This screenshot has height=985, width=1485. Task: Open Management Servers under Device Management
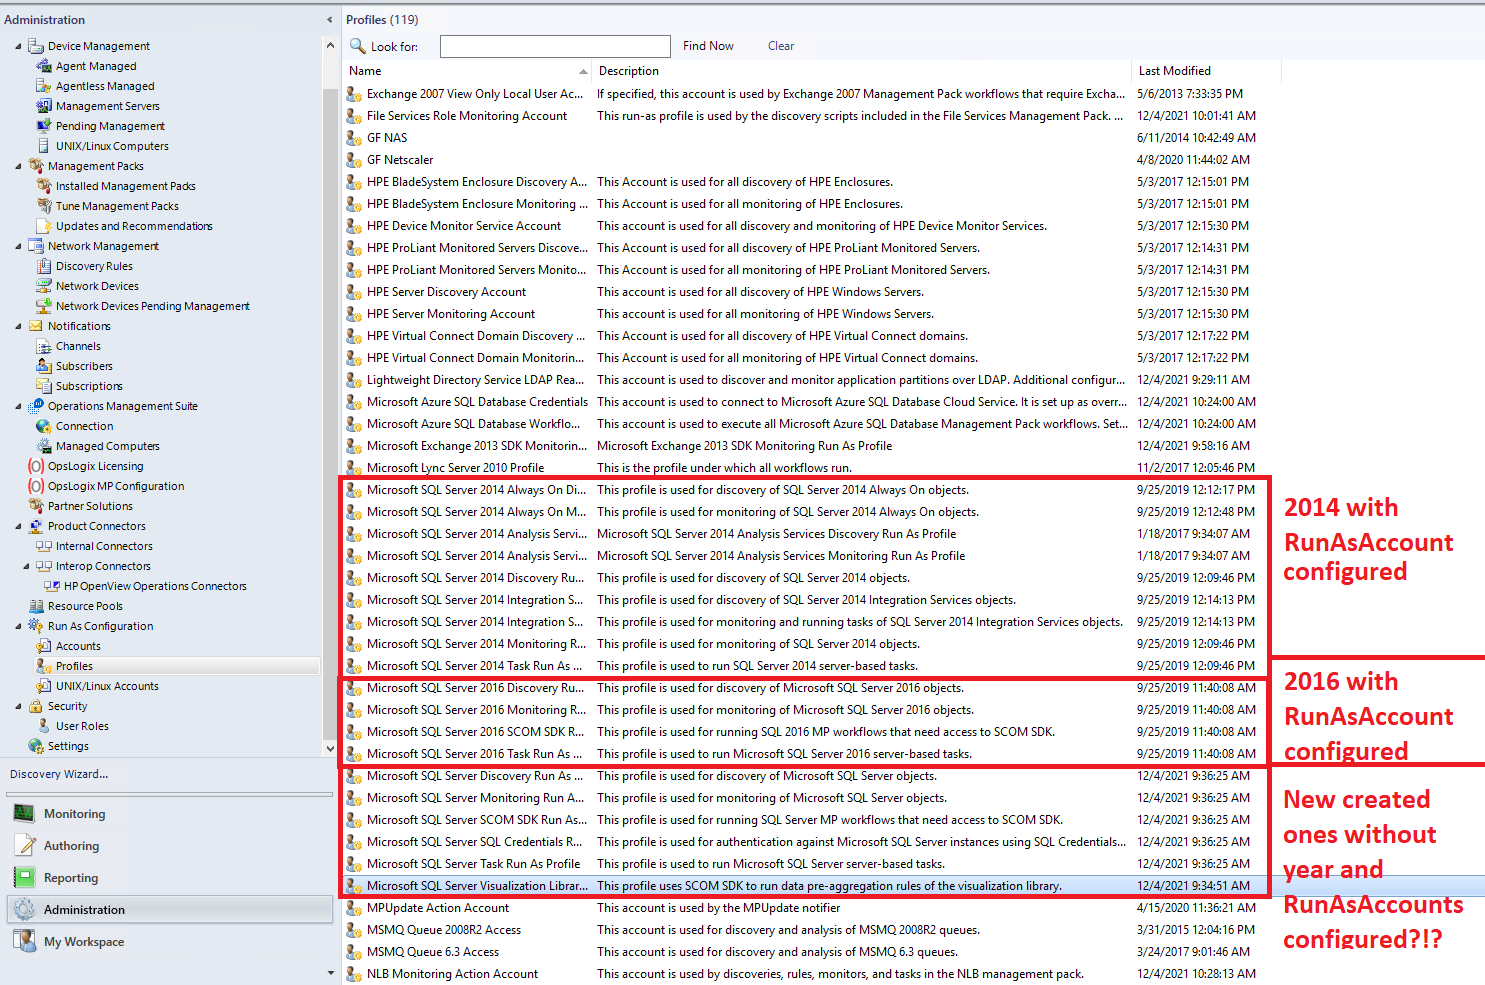click(x=108, y=105)
